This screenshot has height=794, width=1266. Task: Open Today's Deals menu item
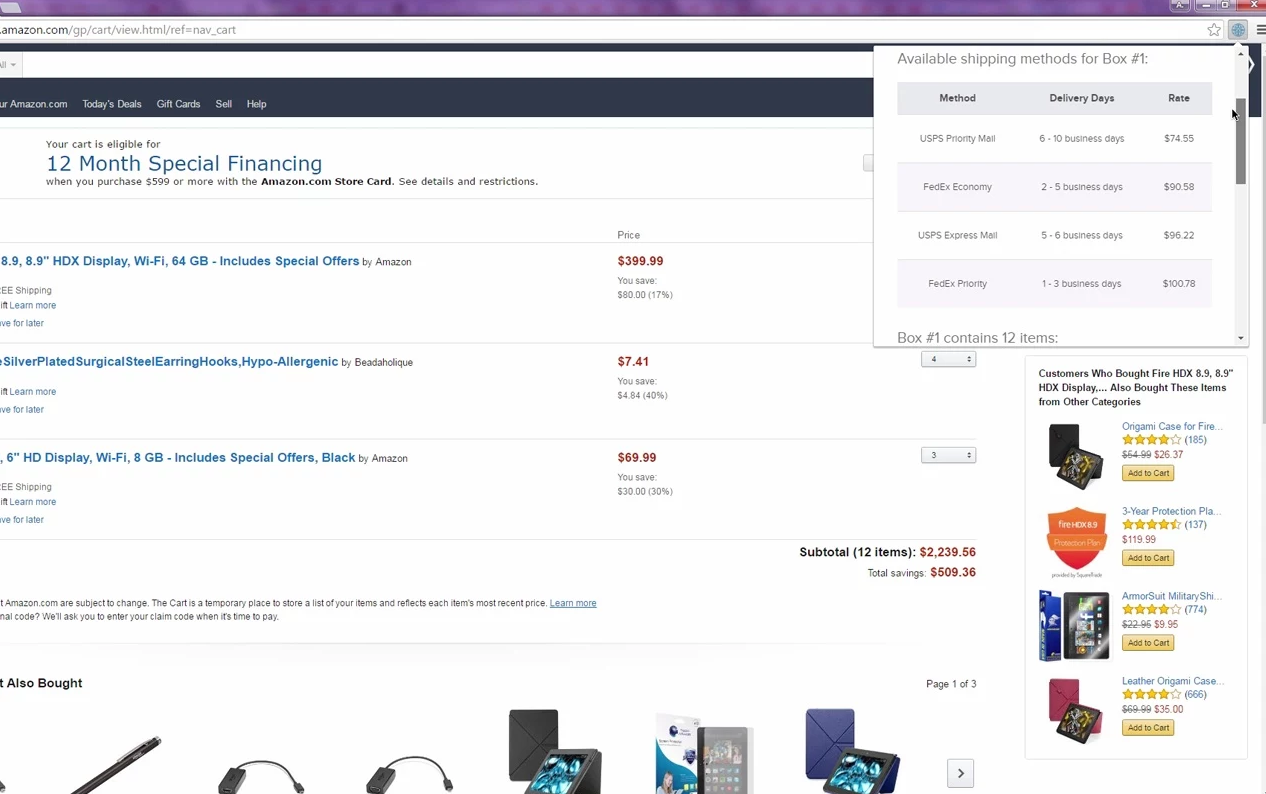tap(111, 103)
